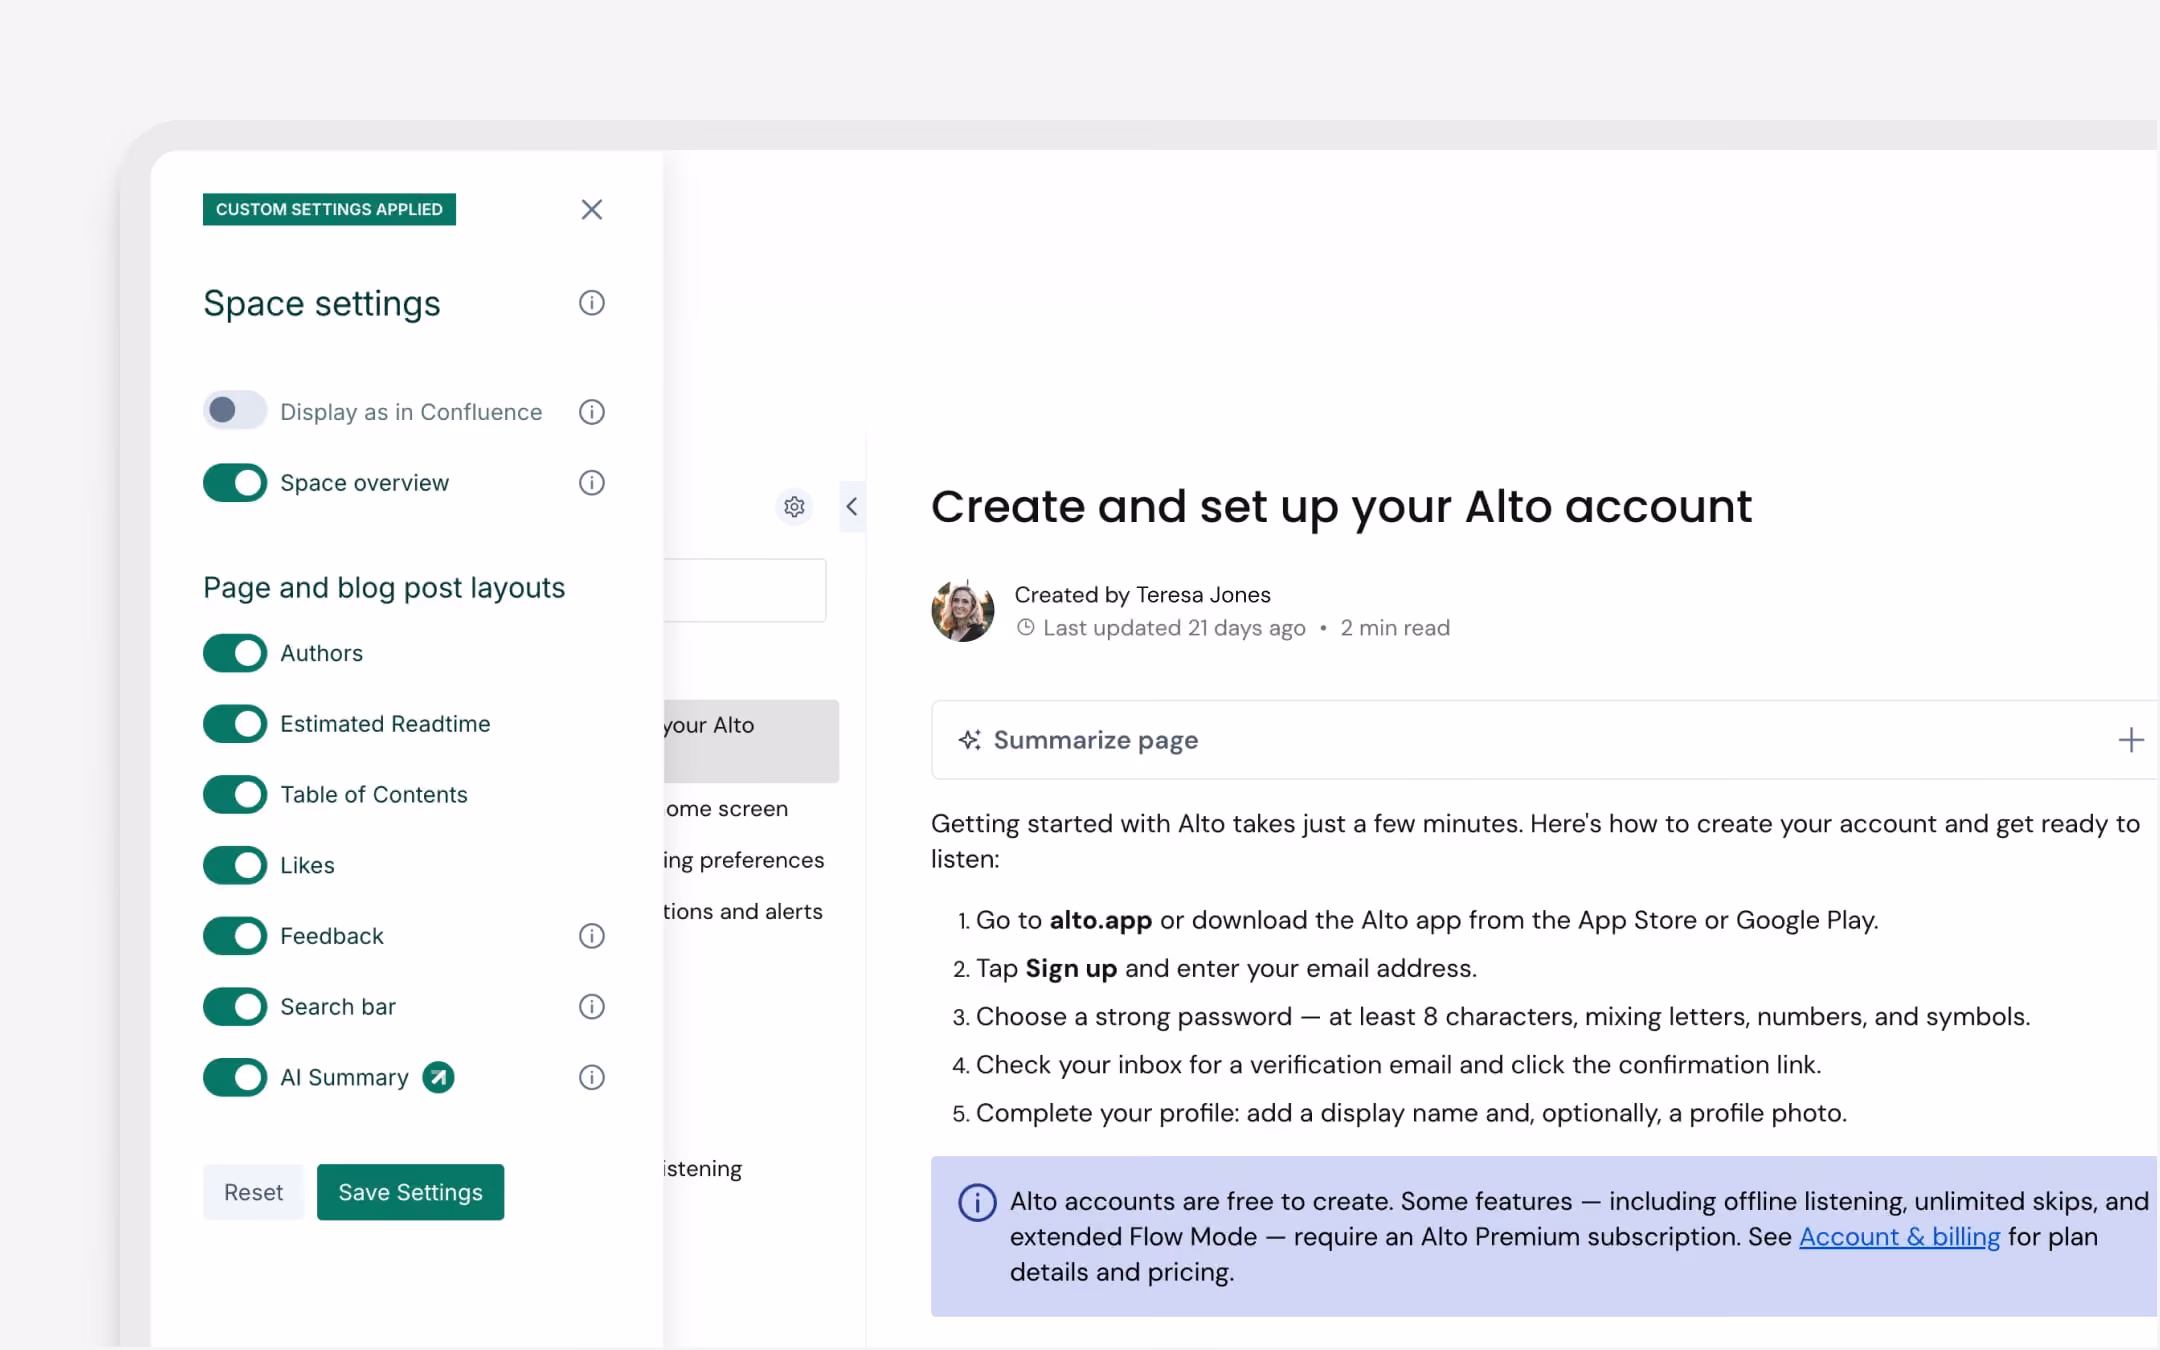Open info icon beside Space settings heading
The image size is (2160, 1350).
(x=591, y=303)
